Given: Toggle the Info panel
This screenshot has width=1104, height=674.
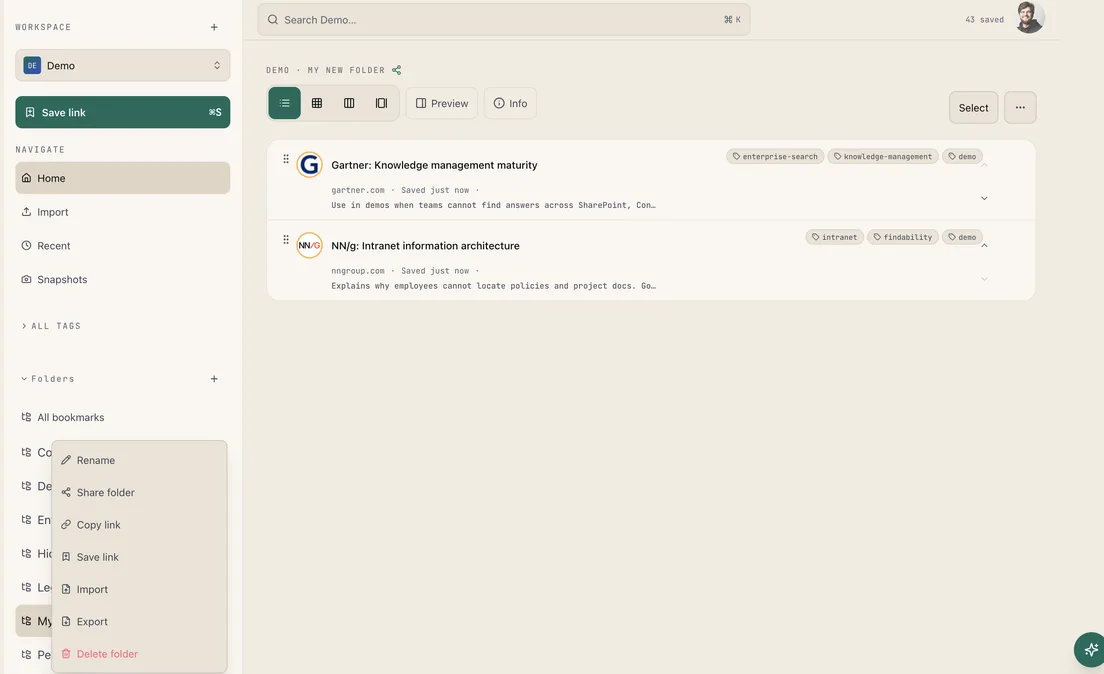Looking at the screenshot, I should click(510, 104).
